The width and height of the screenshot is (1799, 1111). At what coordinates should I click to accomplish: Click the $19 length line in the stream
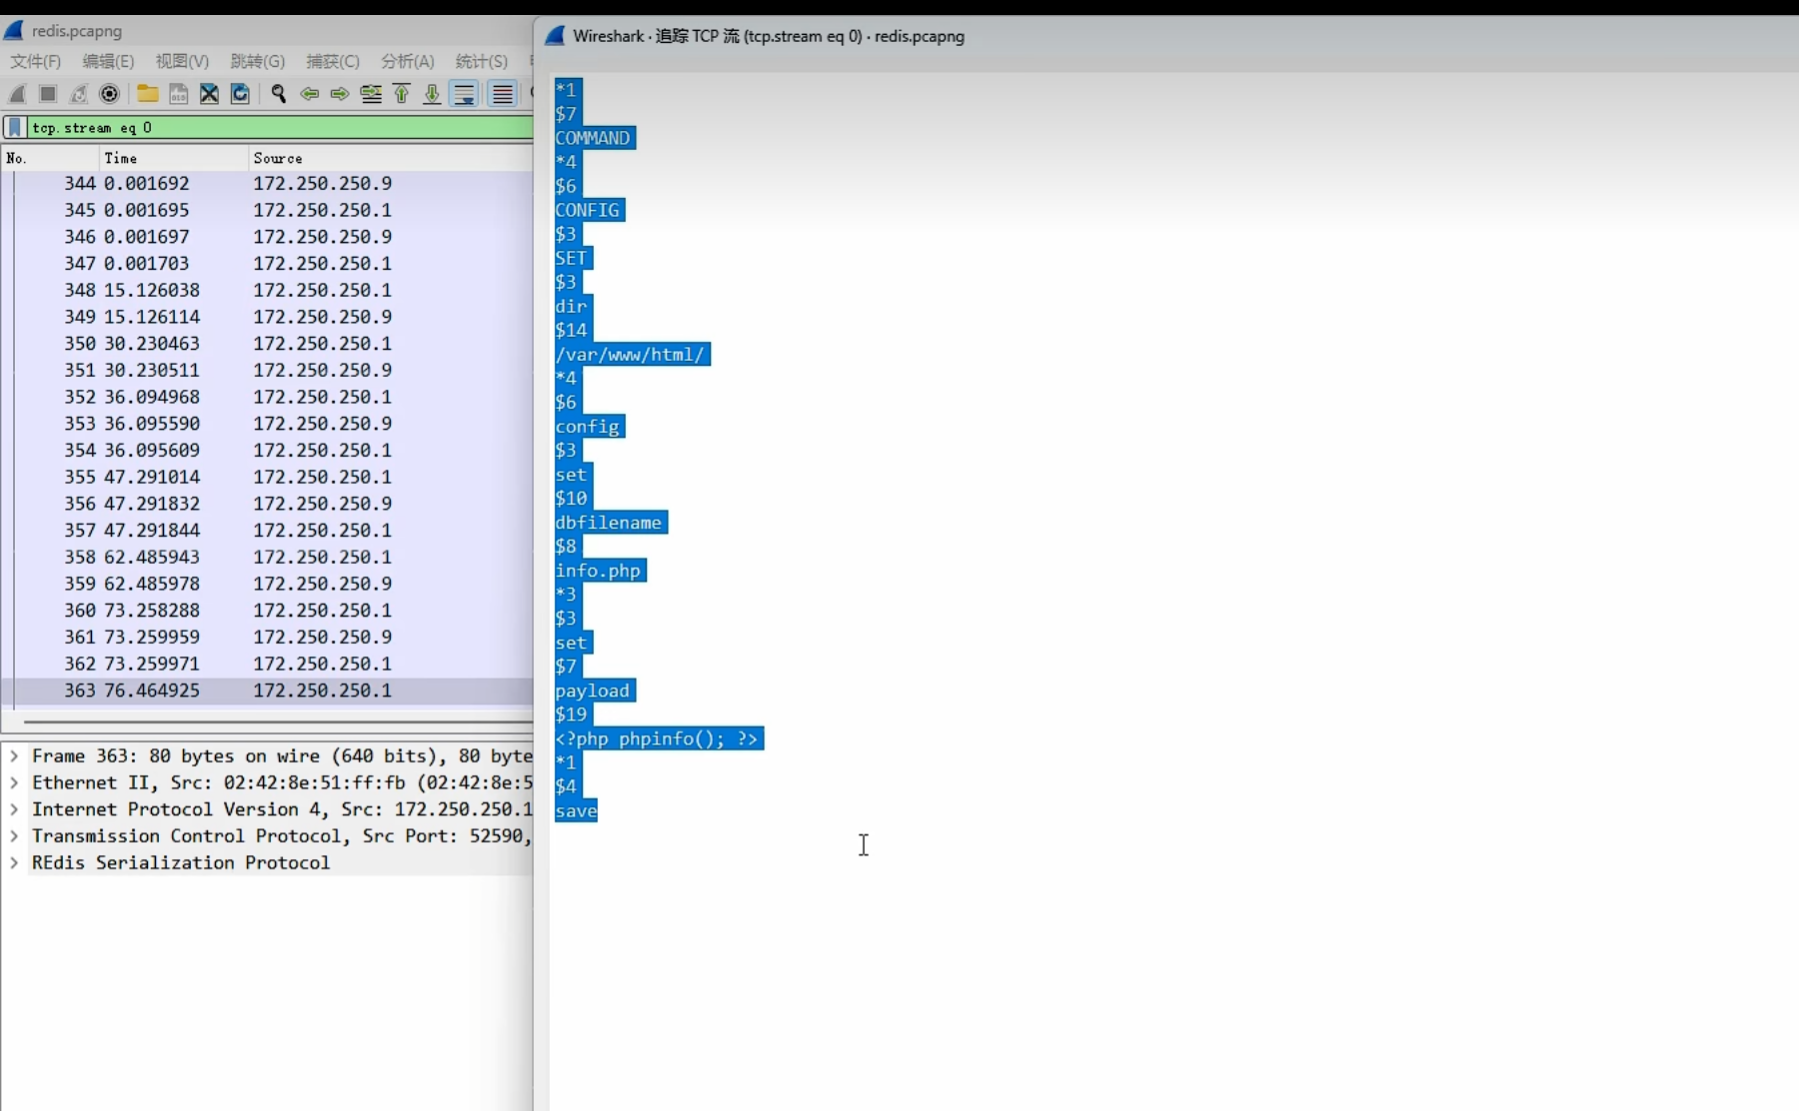tap(571, 715)
